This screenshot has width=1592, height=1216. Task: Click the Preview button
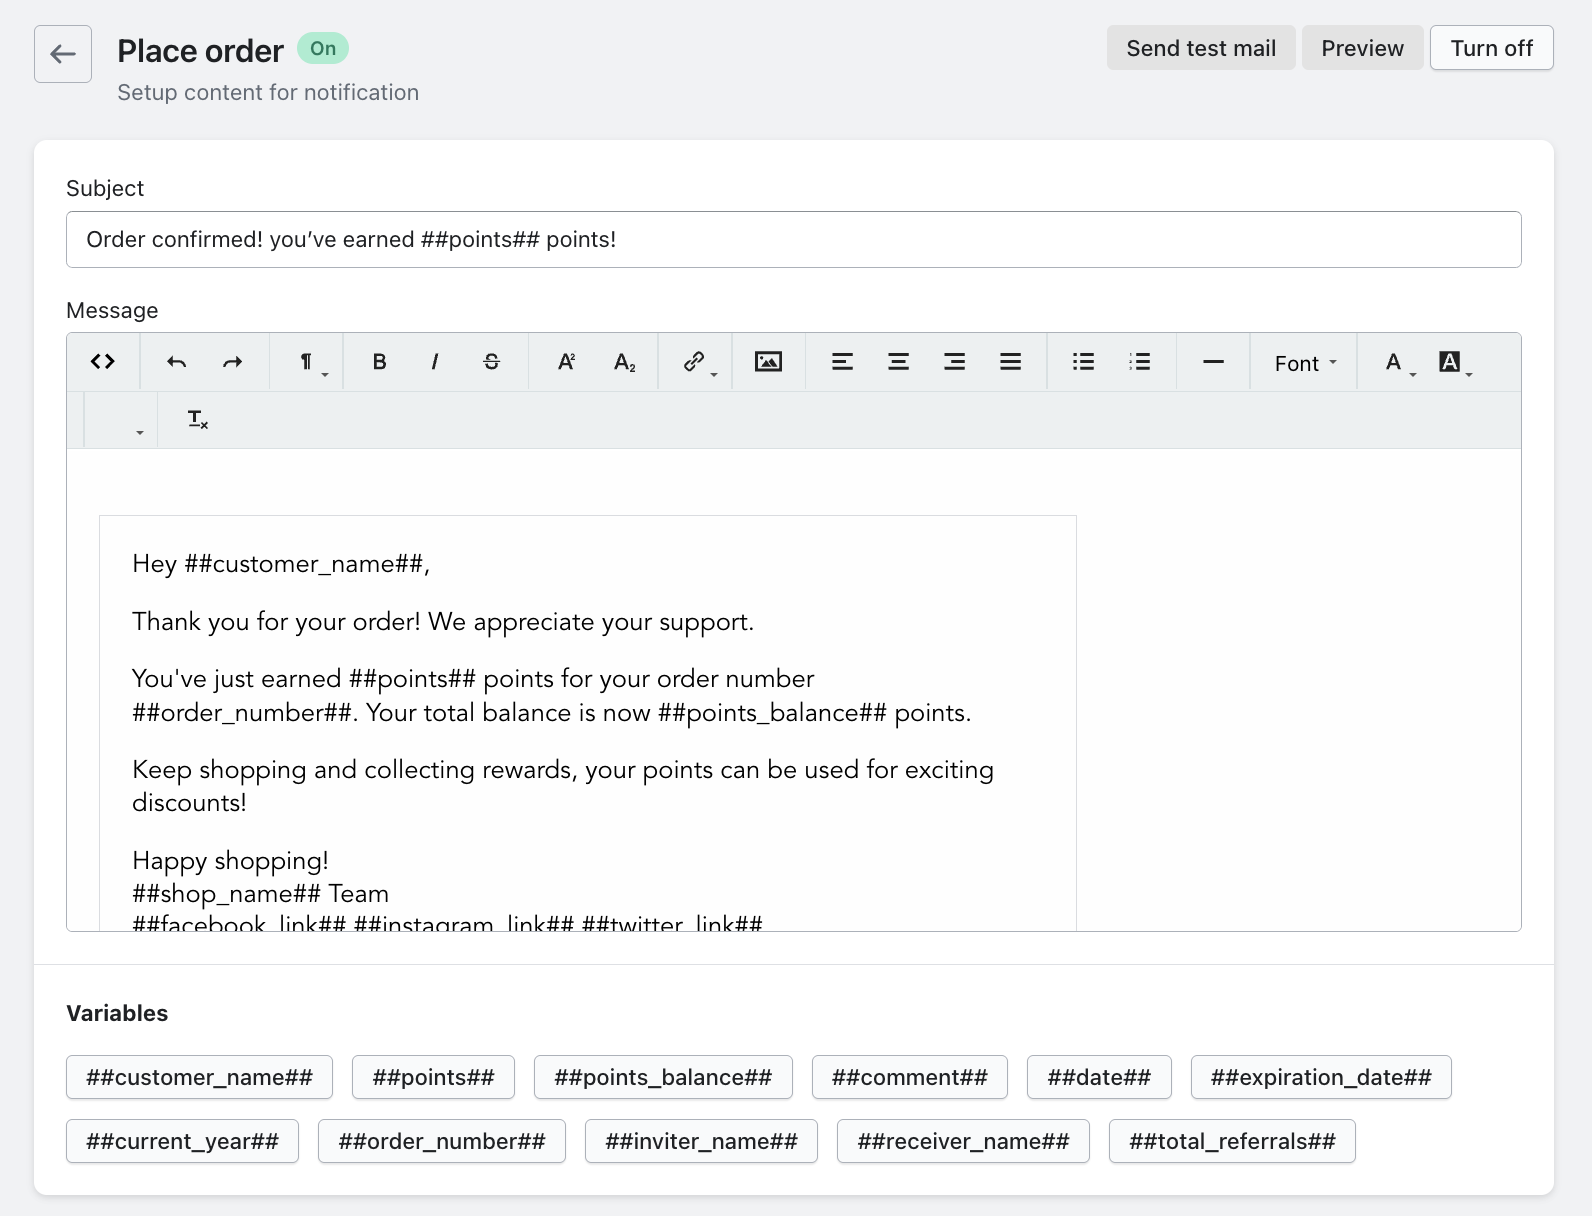[1362, 48]
